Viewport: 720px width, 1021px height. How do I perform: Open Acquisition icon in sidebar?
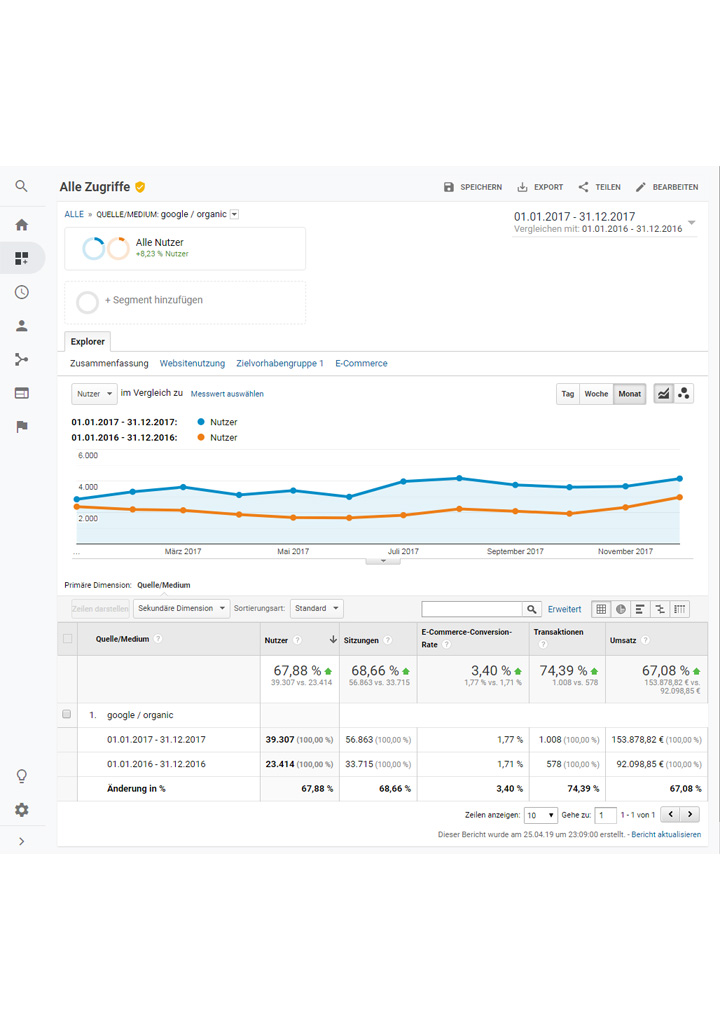click(x=21, y=359)
